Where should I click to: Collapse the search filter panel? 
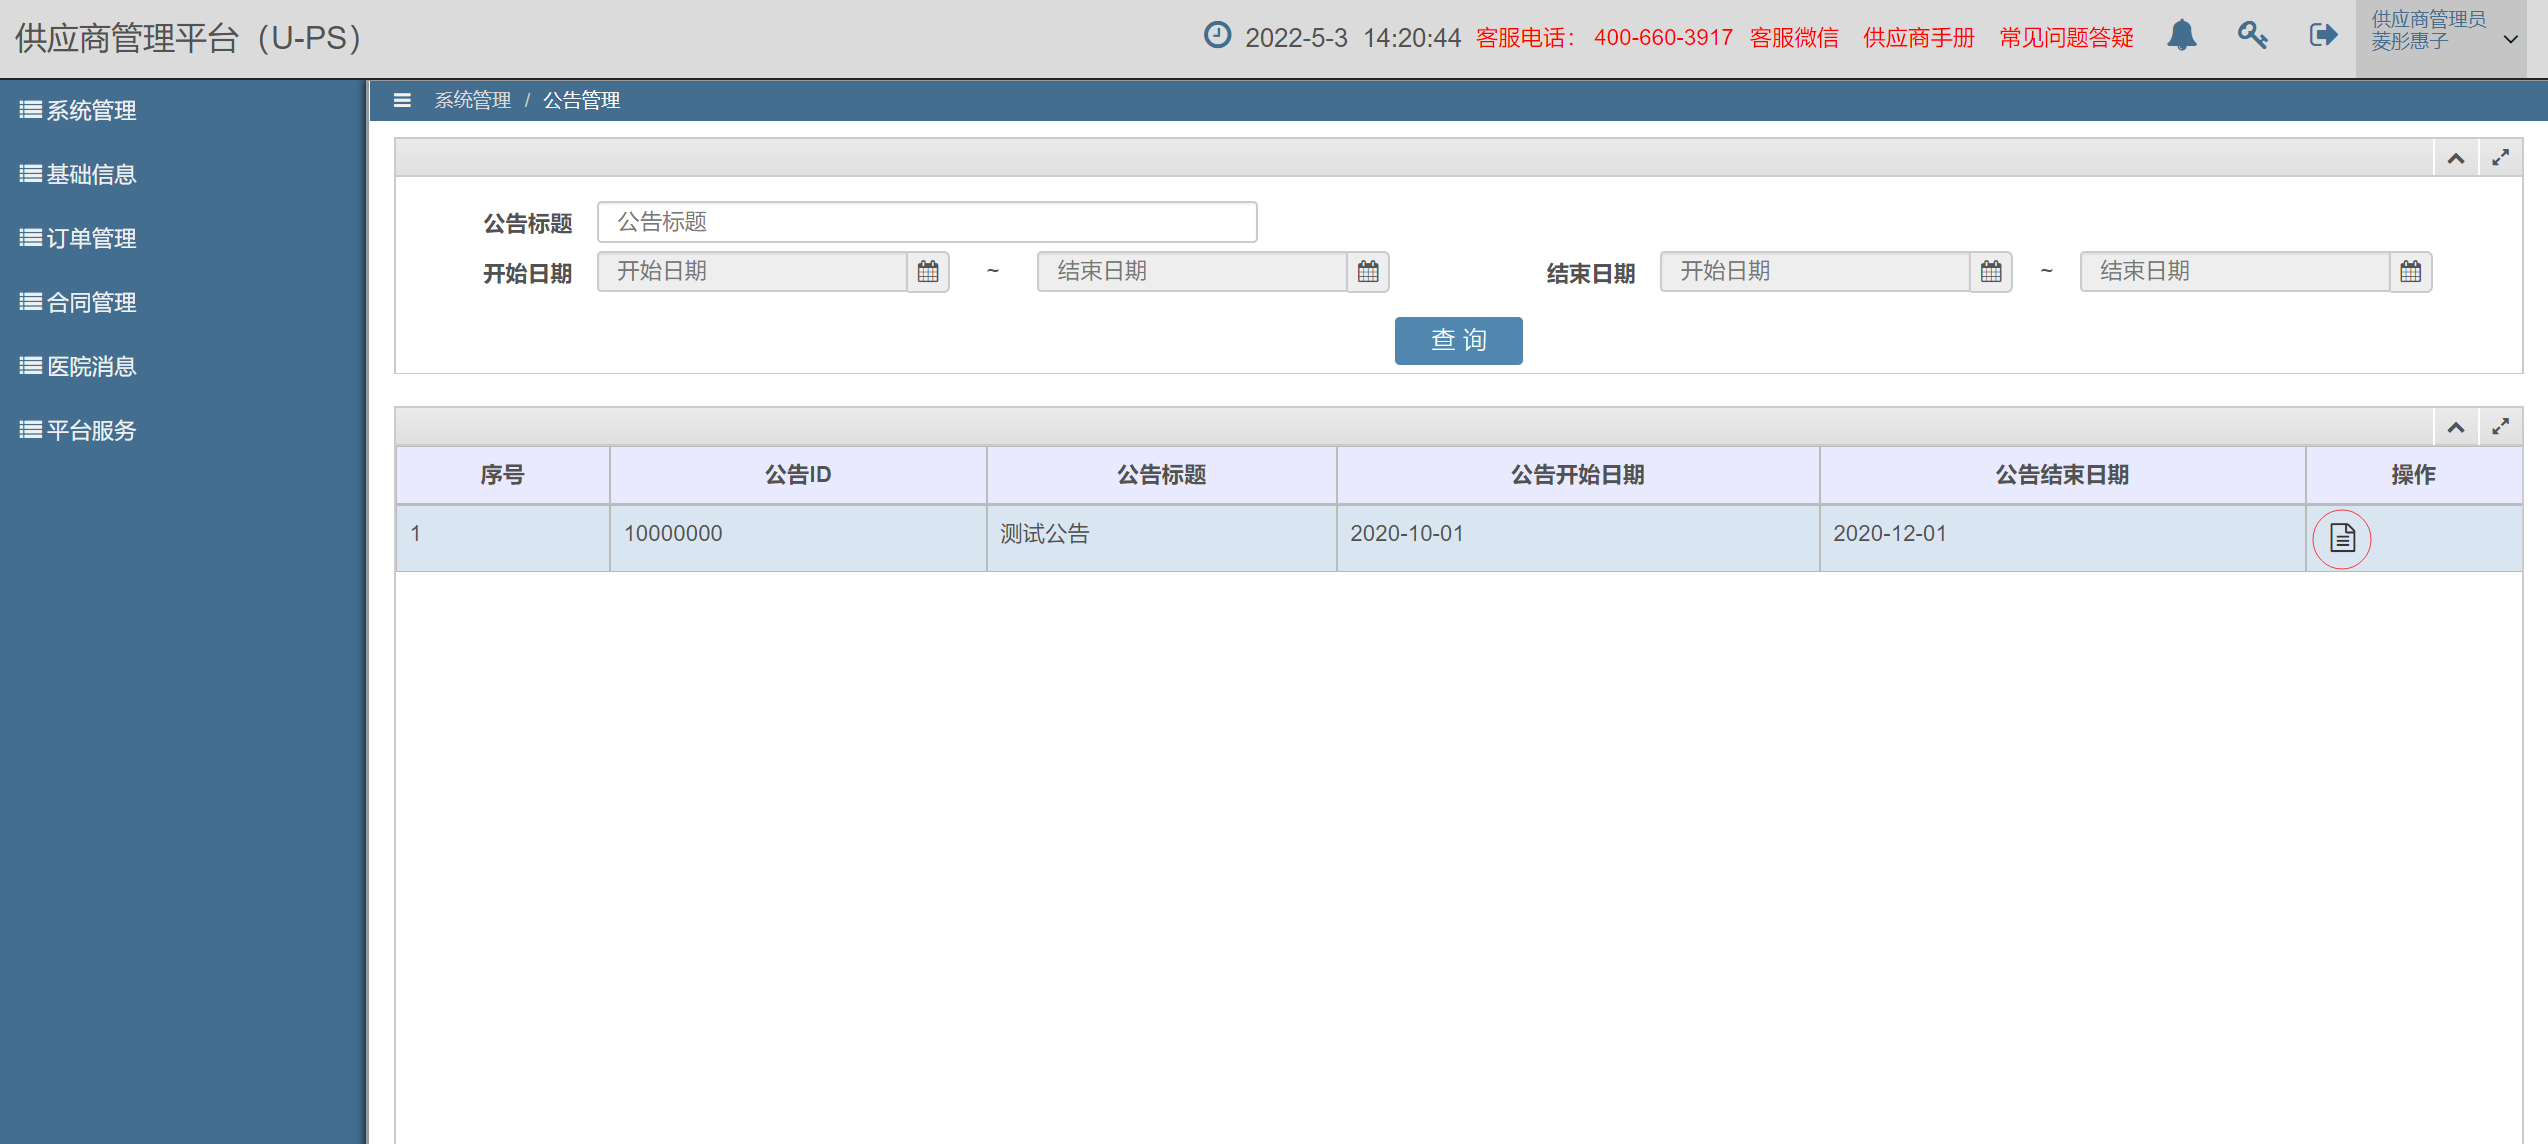(2456, 158)
